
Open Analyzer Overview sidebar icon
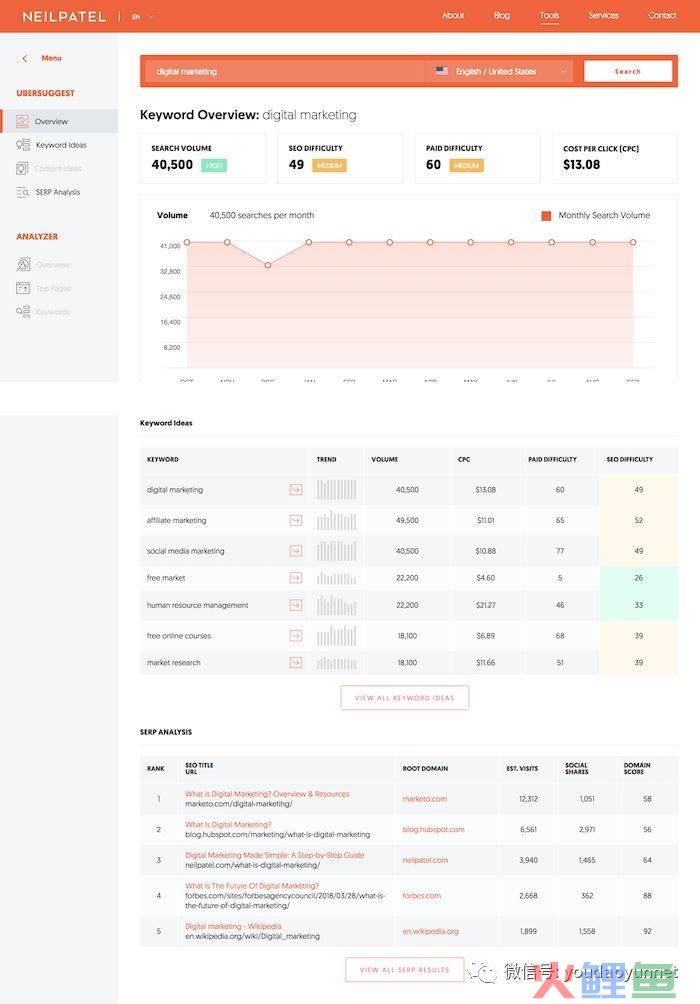(x=23, y=264)
